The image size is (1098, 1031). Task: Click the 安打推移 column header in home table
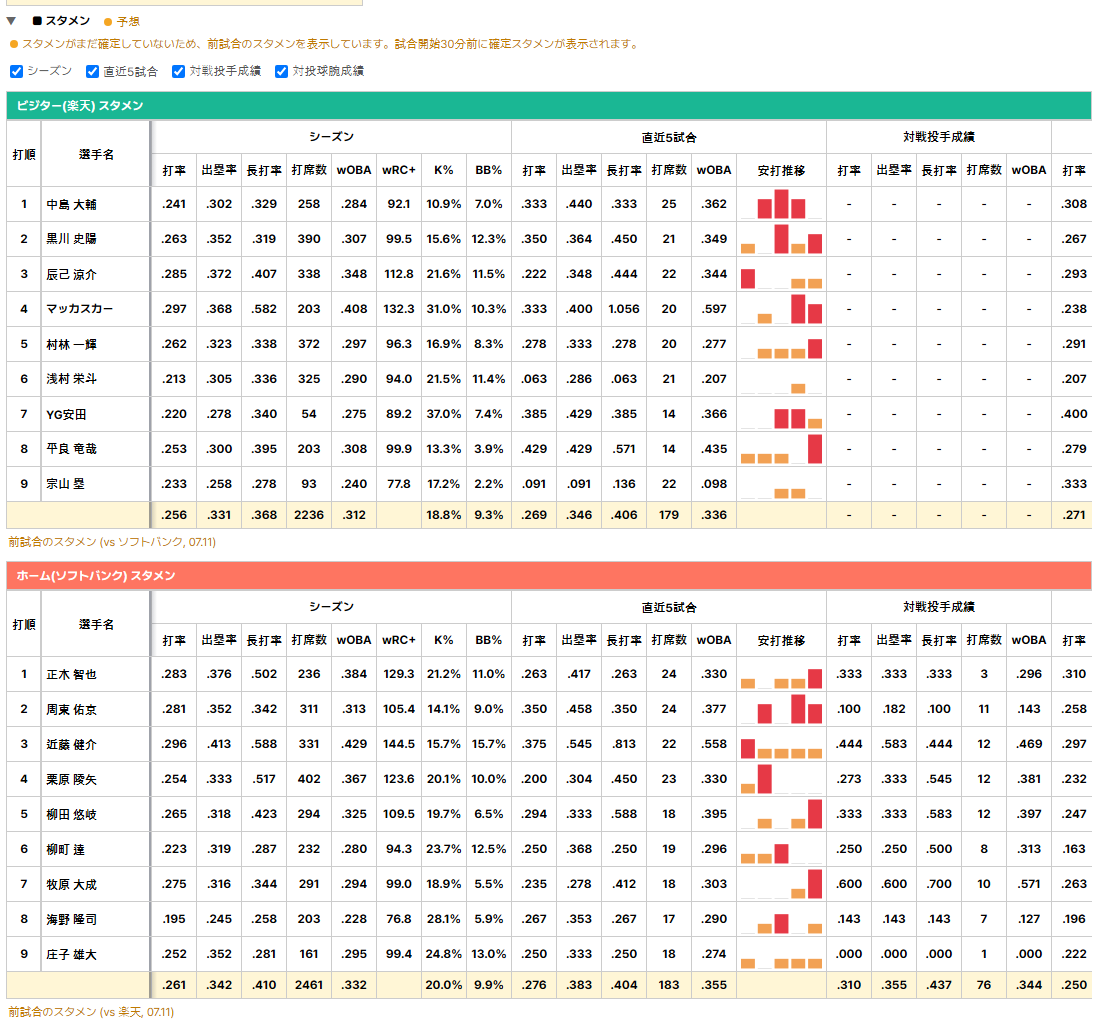click(781, 640)
